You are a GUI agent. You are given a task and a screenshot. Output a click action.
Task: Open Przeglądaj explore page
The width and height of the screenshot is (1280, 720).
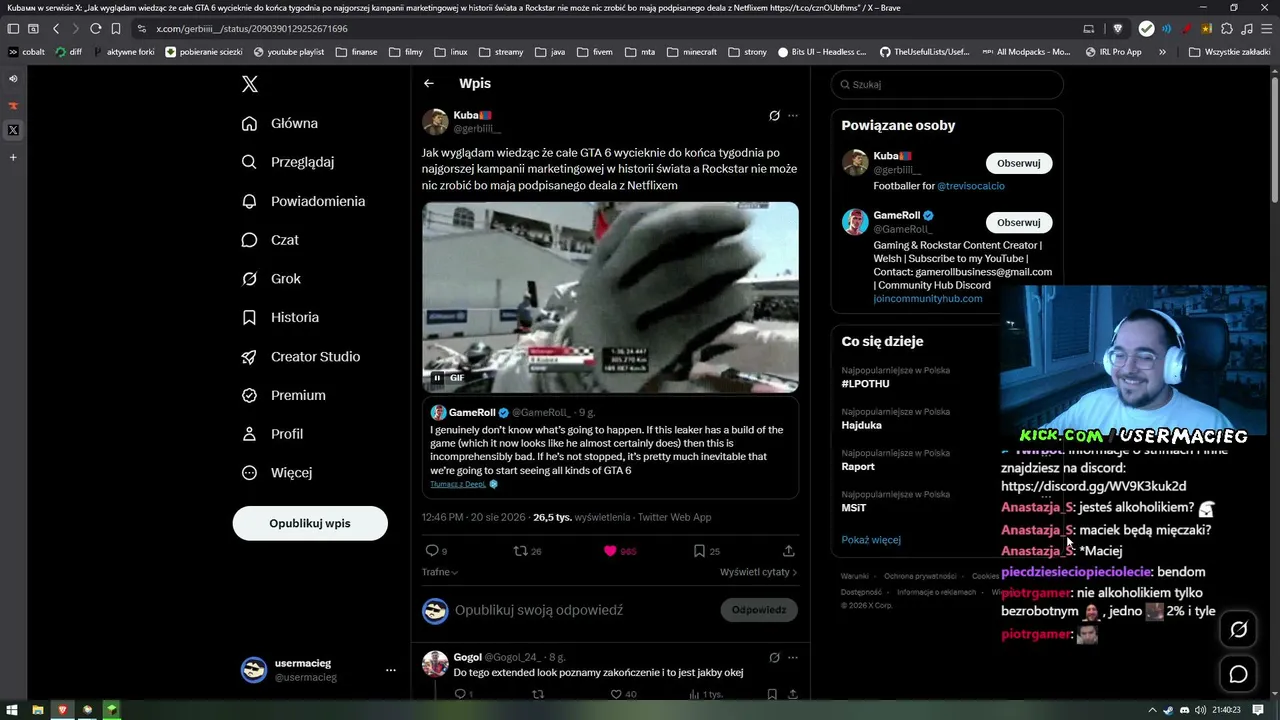tap(288, 162)
